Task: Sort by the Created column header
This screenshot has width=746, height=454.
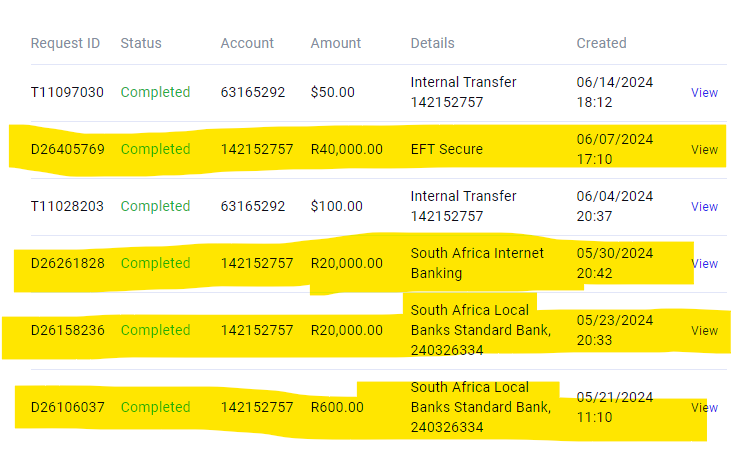Action: click(601, 43)
